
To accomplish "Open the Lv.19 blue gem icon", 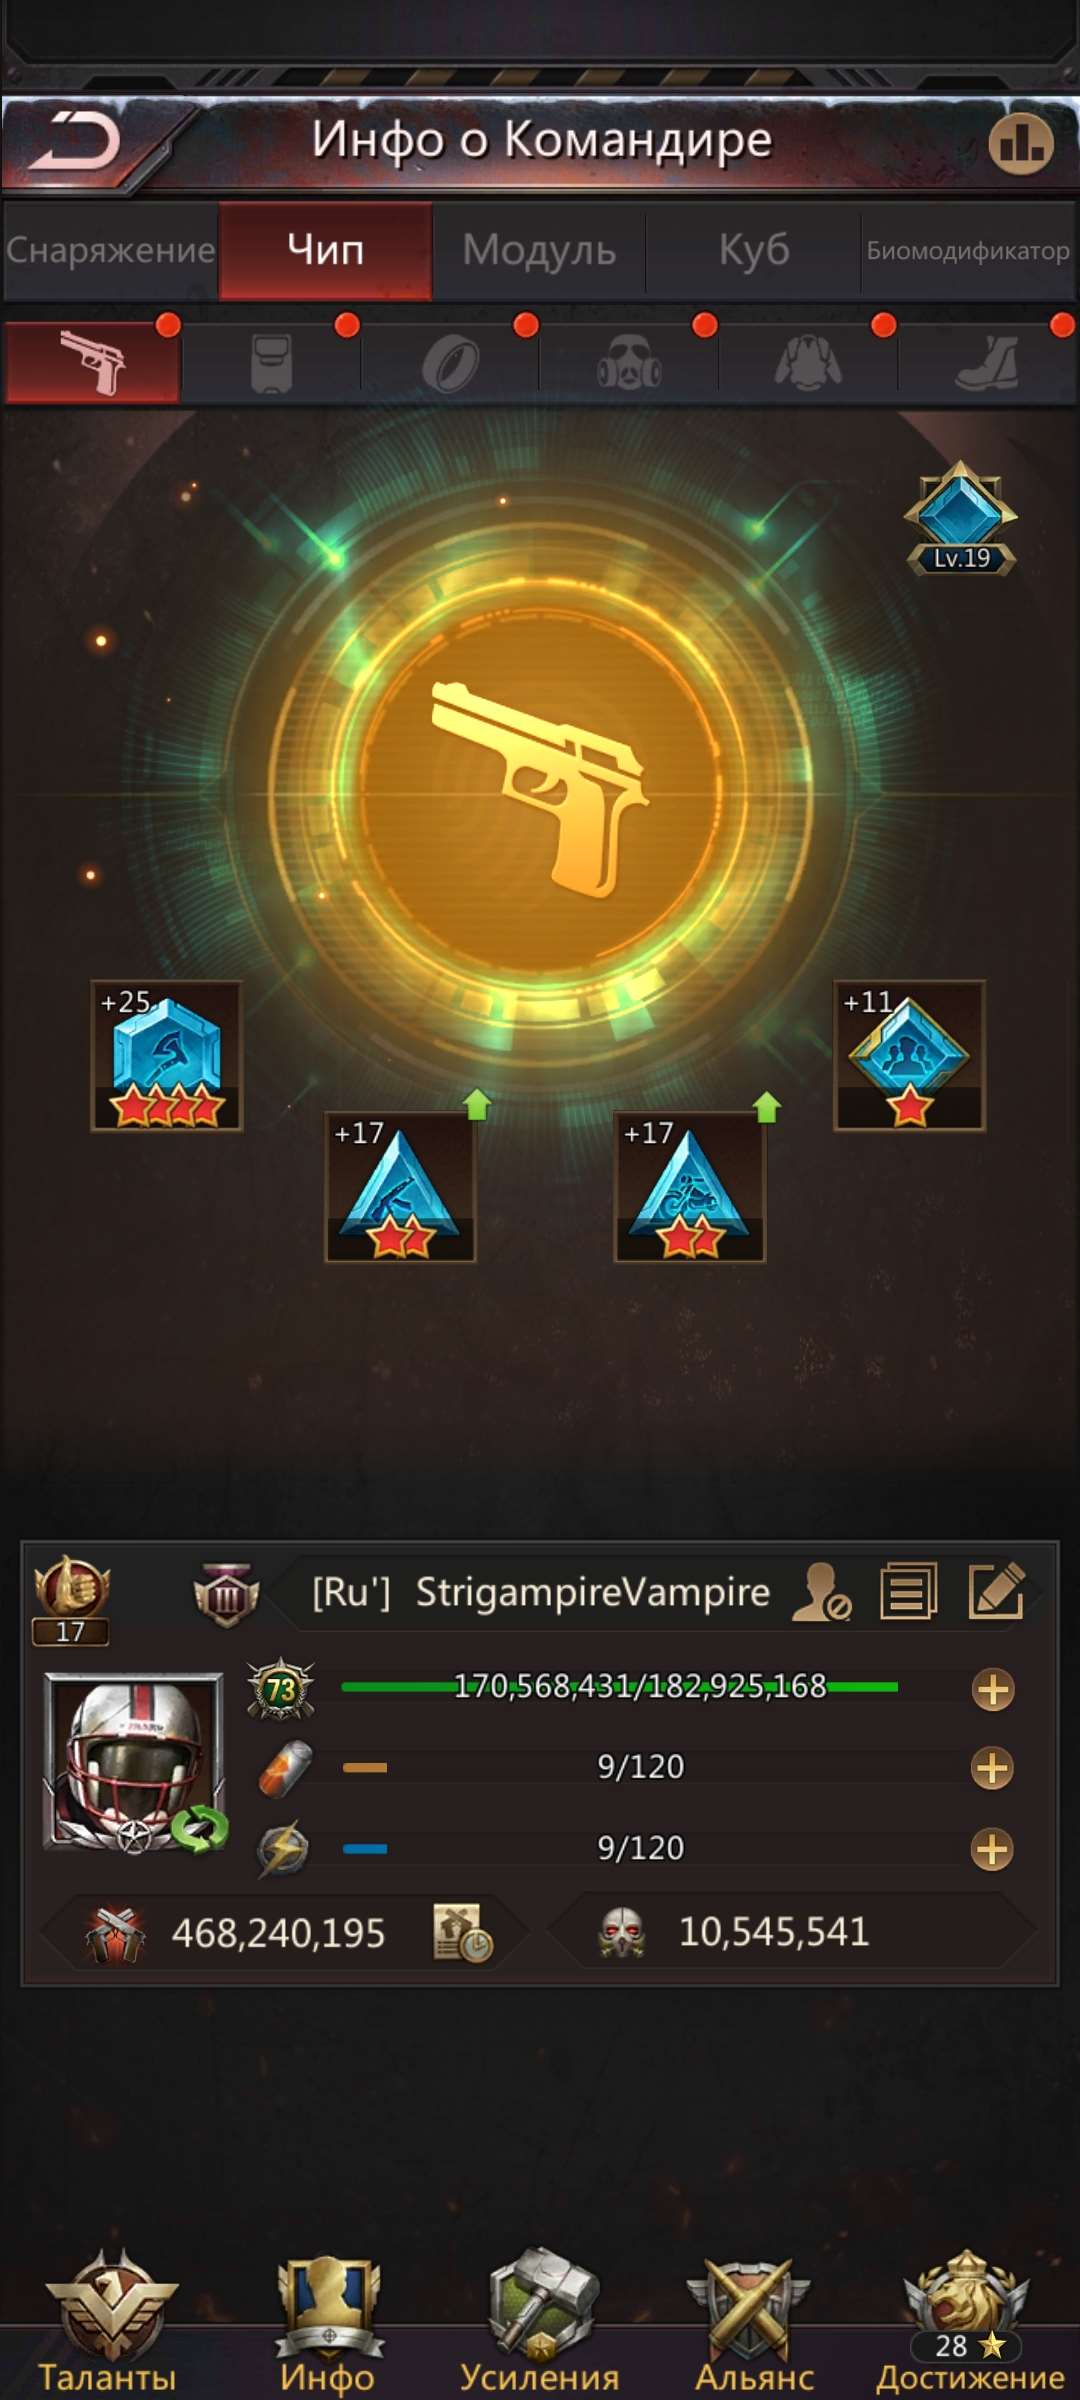I will click(x=960, y=518).
